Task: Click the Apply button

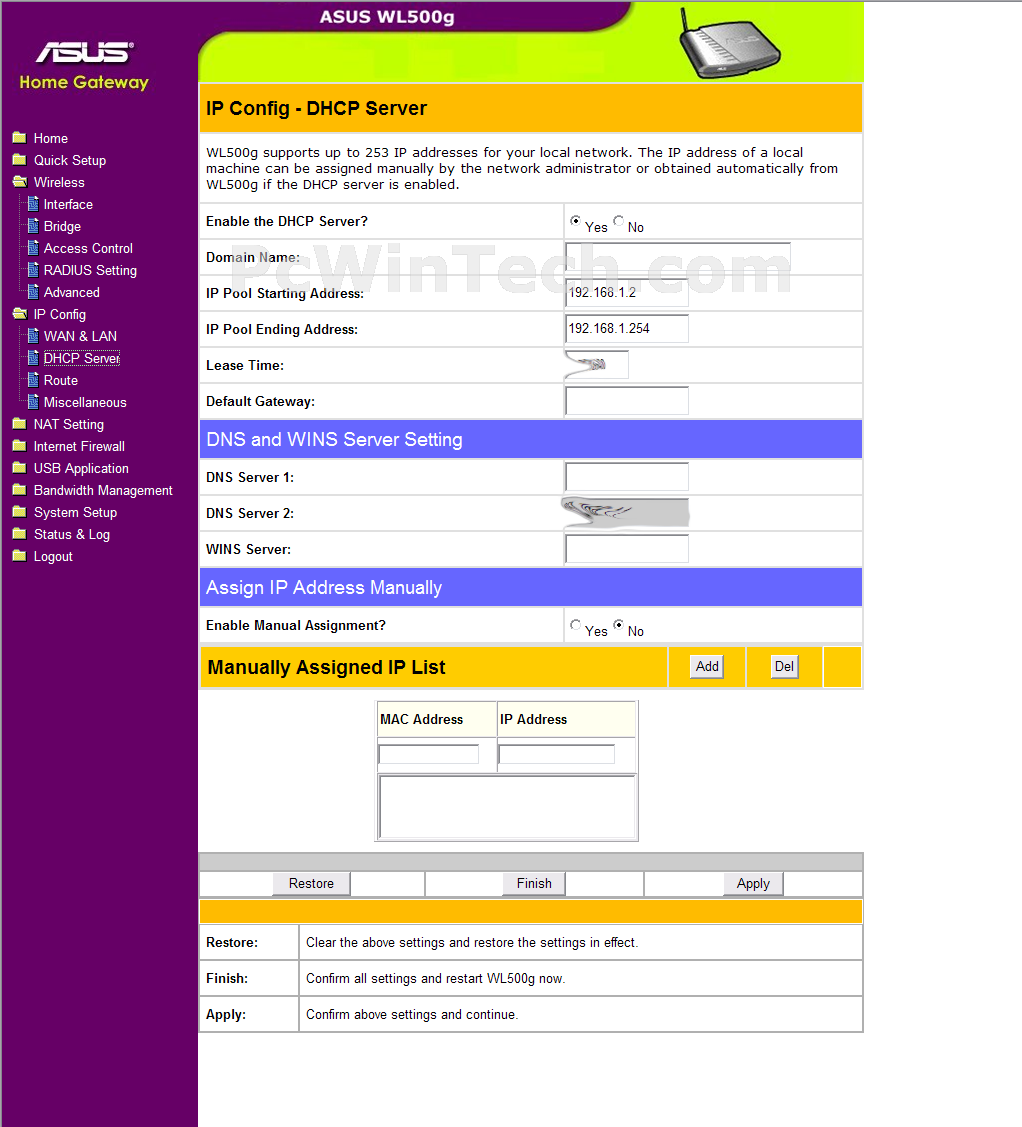Action: pyautogui.click(x=753, y=883)
